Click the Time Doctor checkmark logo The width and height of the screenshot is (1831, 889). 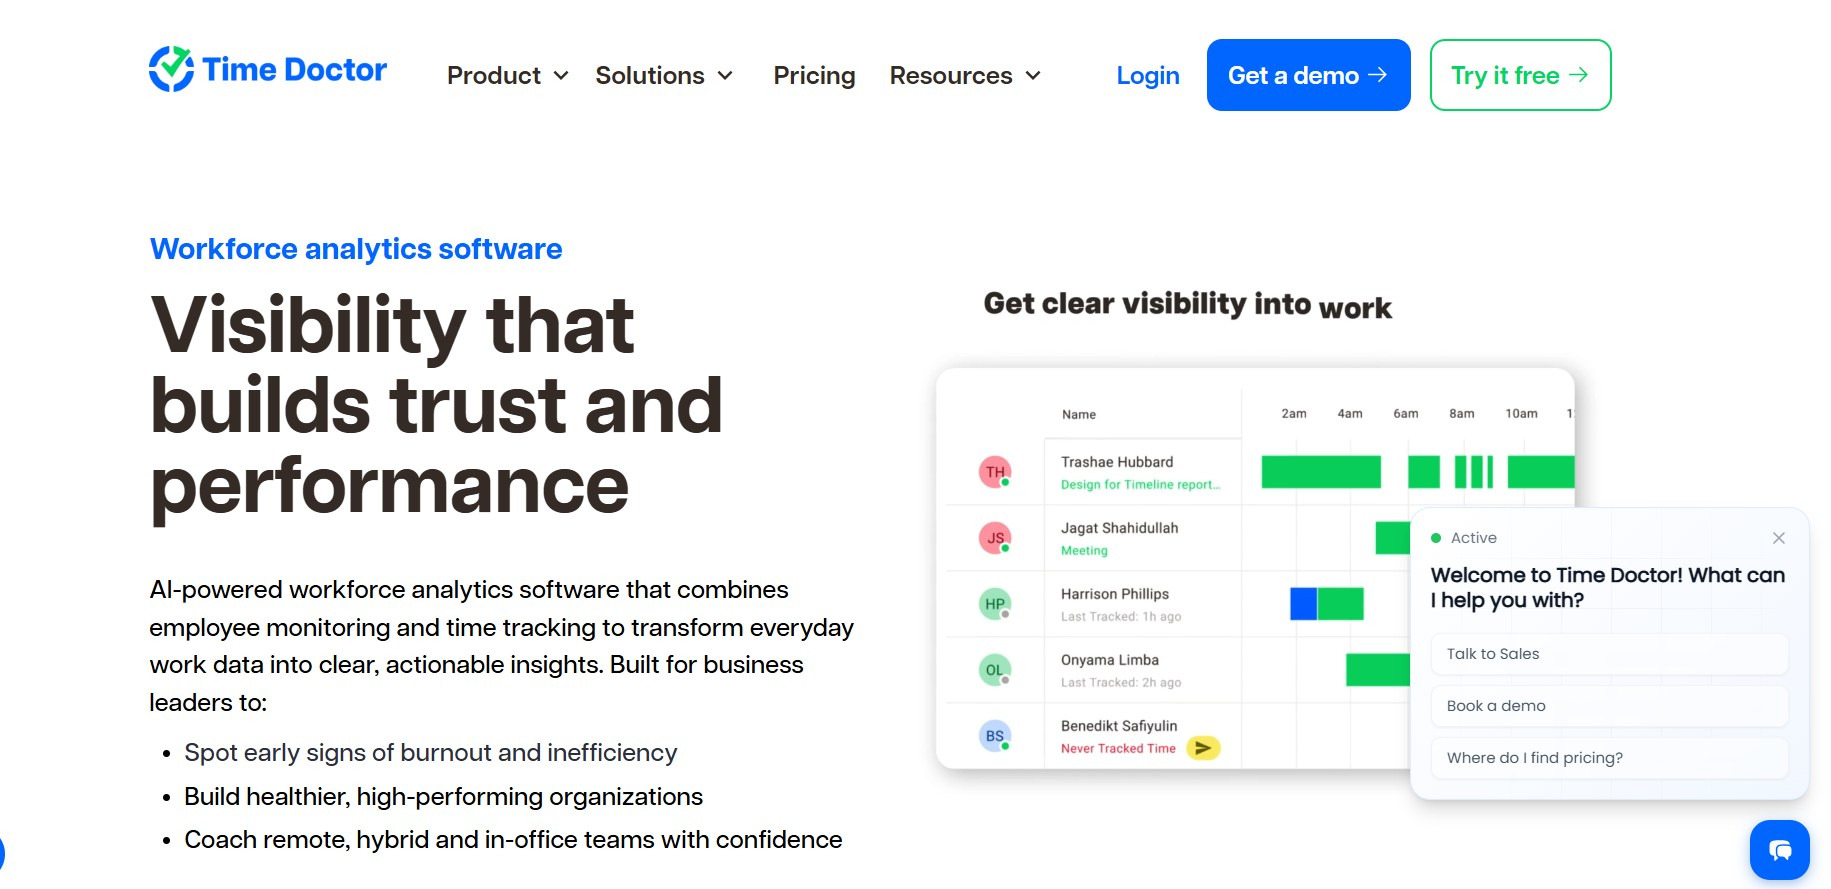[171, 69]
